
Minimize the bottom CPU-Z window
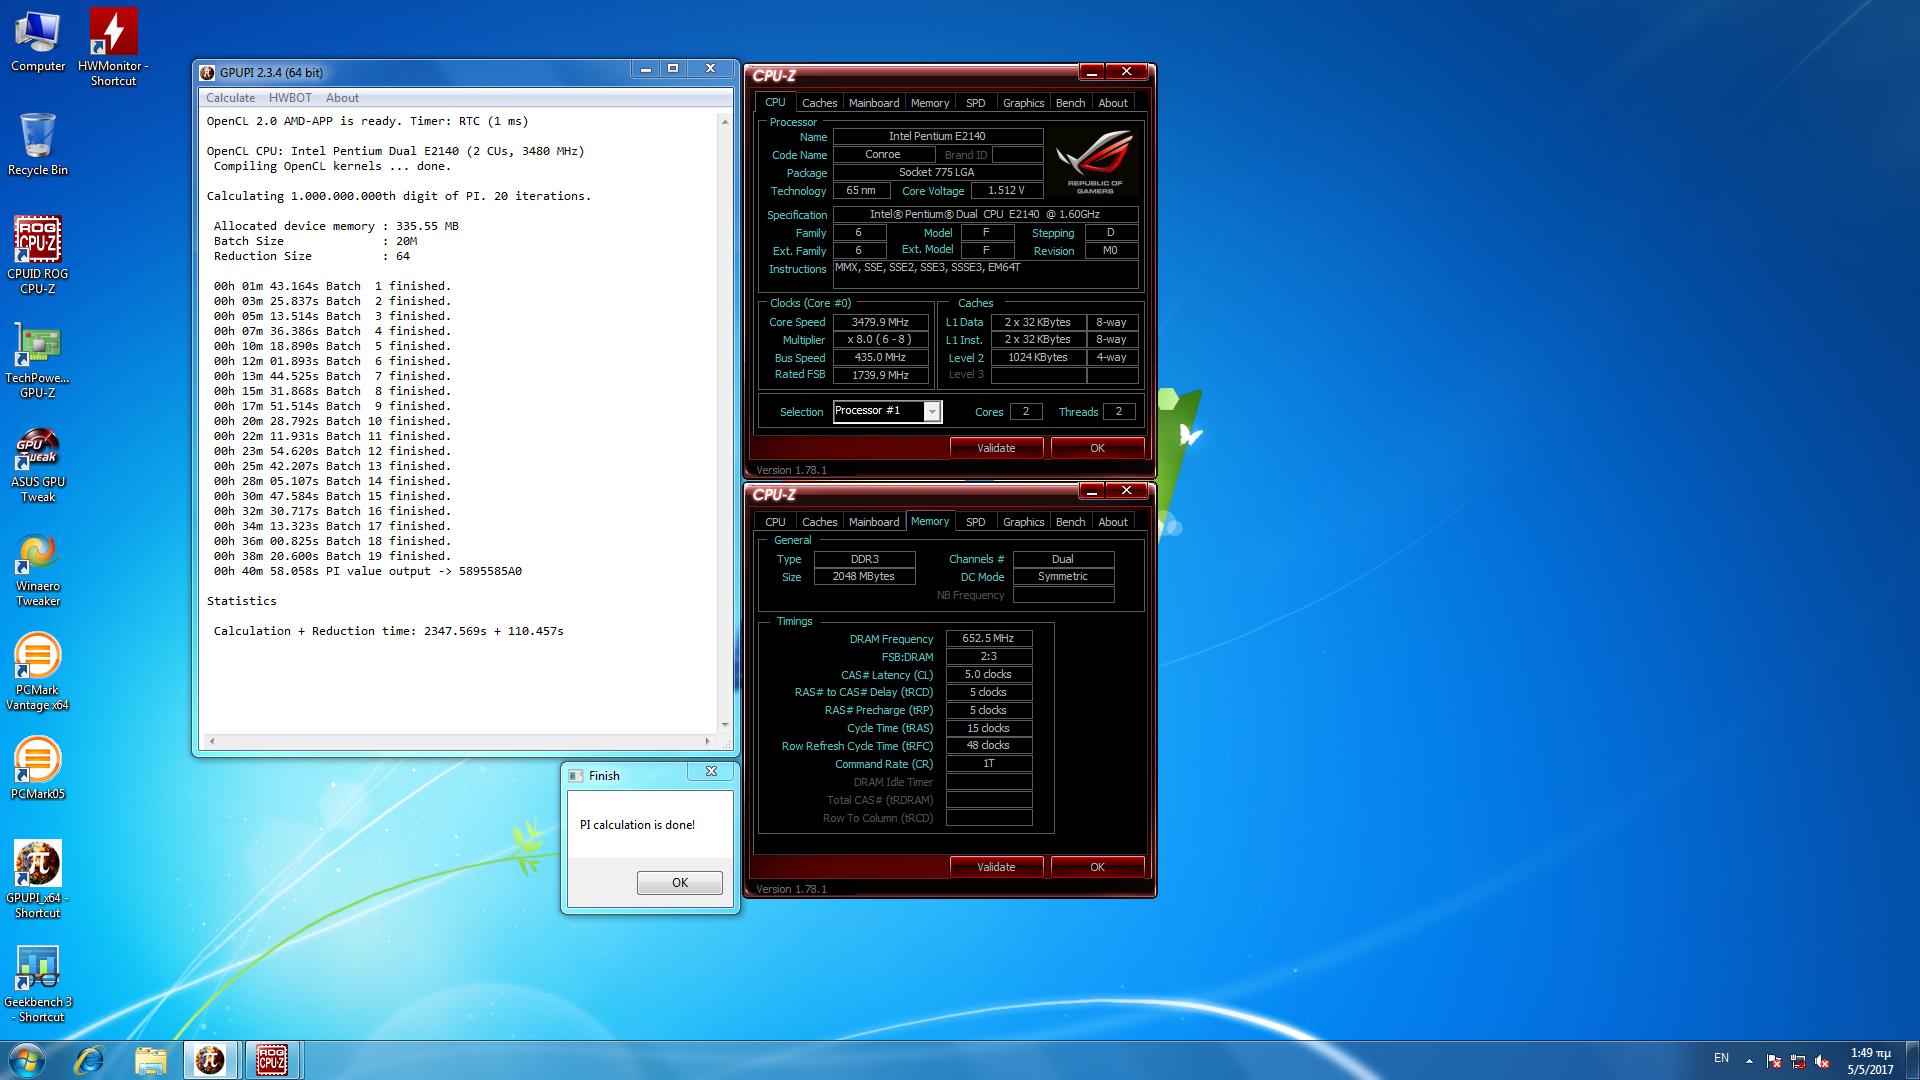[1091, 491]
